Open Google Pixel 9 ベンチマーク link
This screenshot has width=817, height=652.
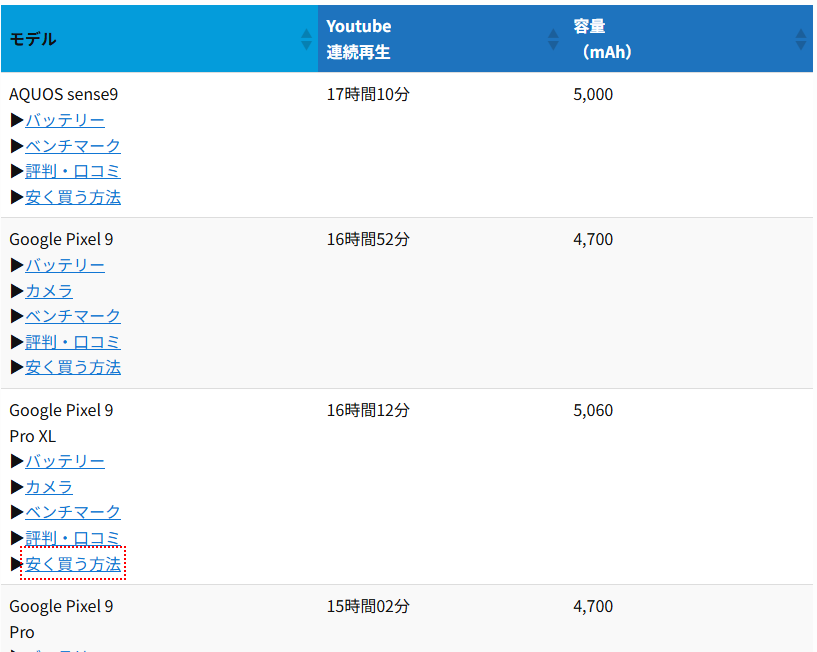[x=73, y=316]
